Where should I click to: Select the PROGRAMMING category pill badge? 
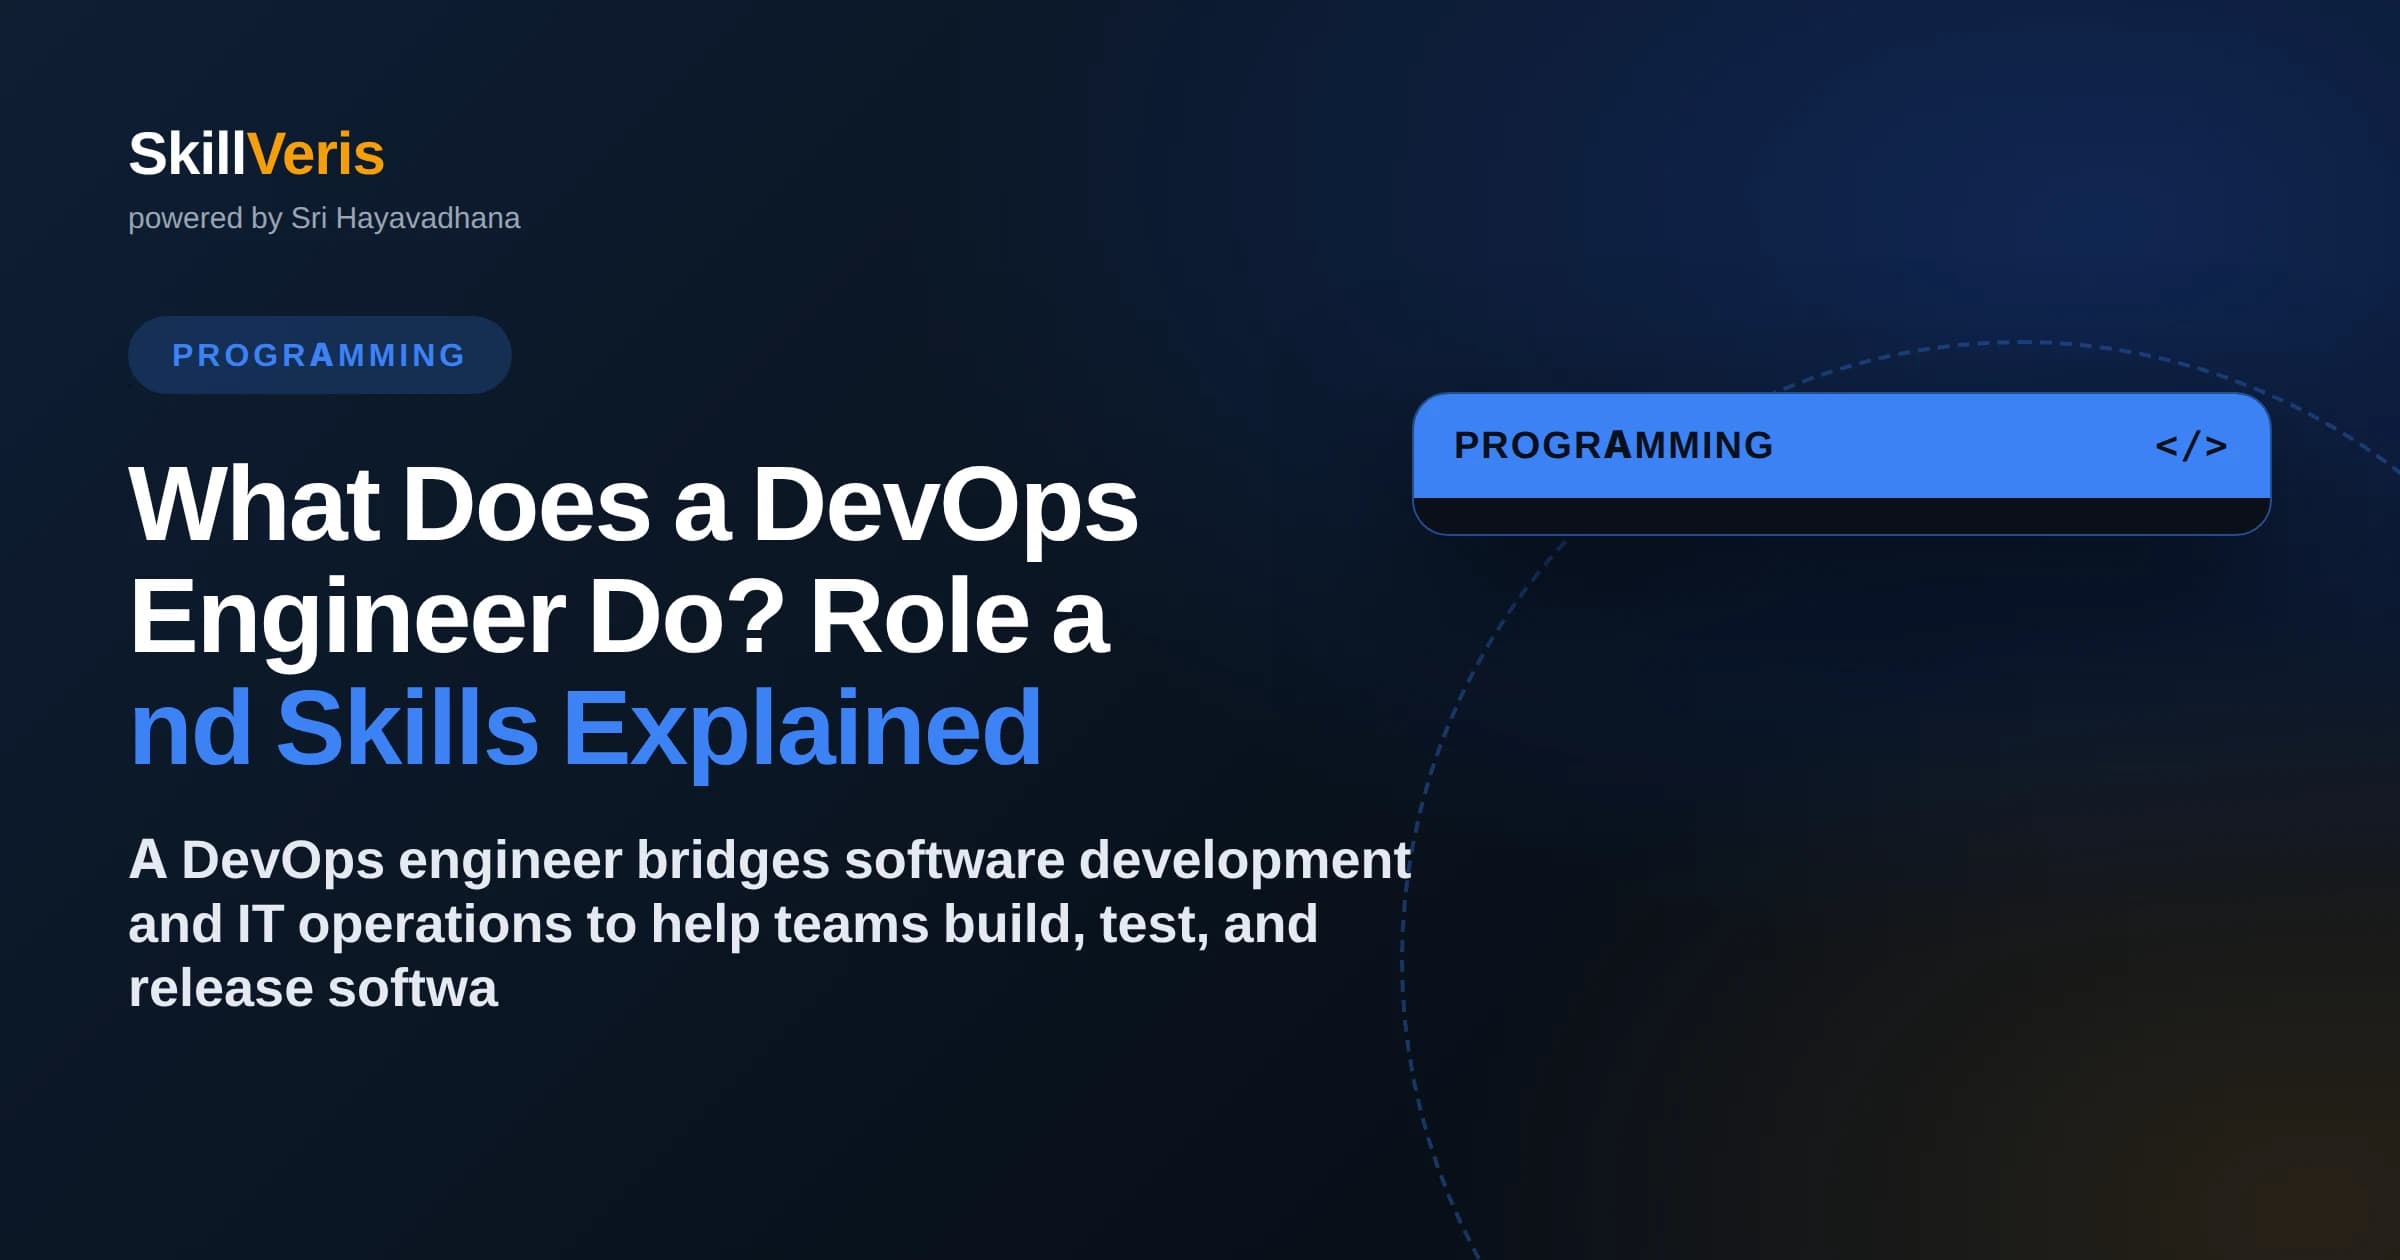click(x=320, y=355)
